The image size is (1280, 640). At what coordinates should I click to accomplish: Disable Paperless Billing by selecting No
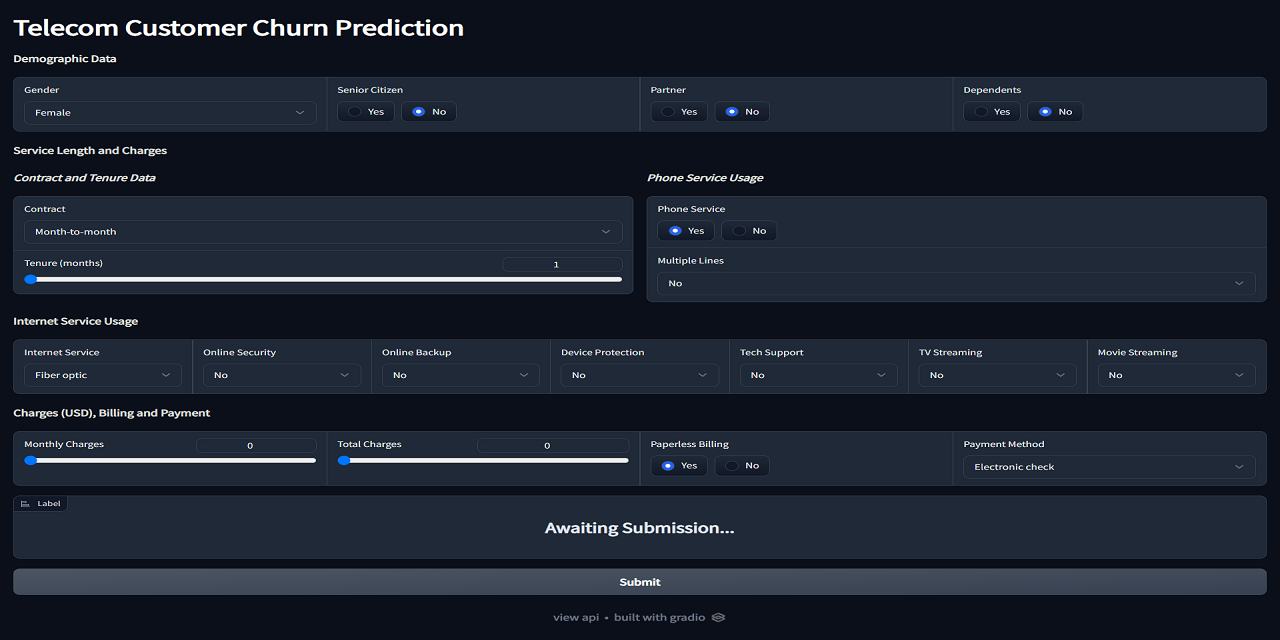(x=742, y=465)
